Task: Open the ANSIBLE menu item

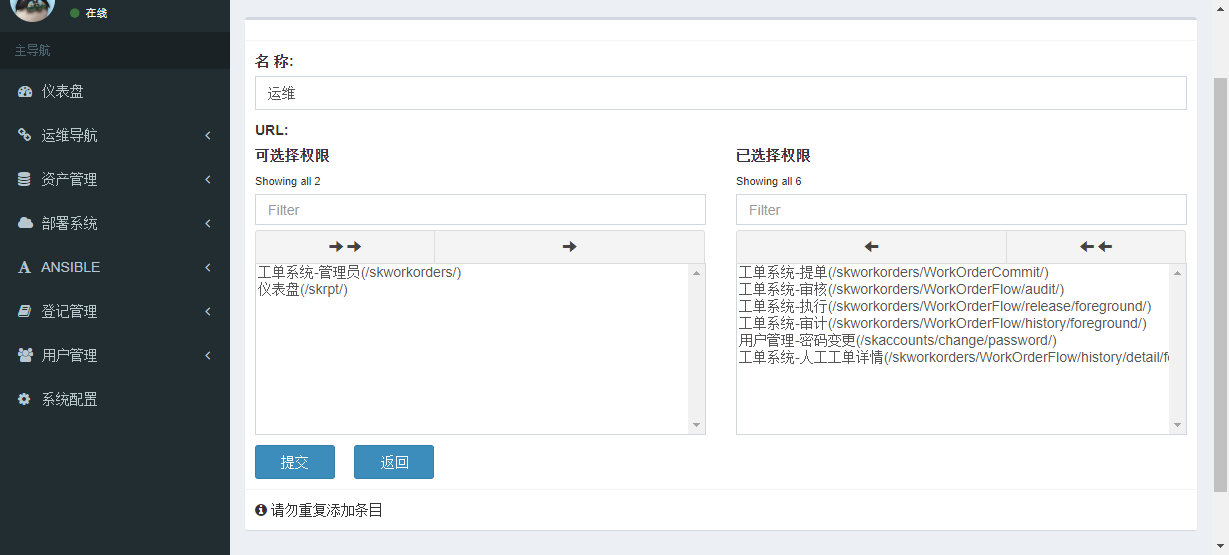Action: click(x=115, y=268)
